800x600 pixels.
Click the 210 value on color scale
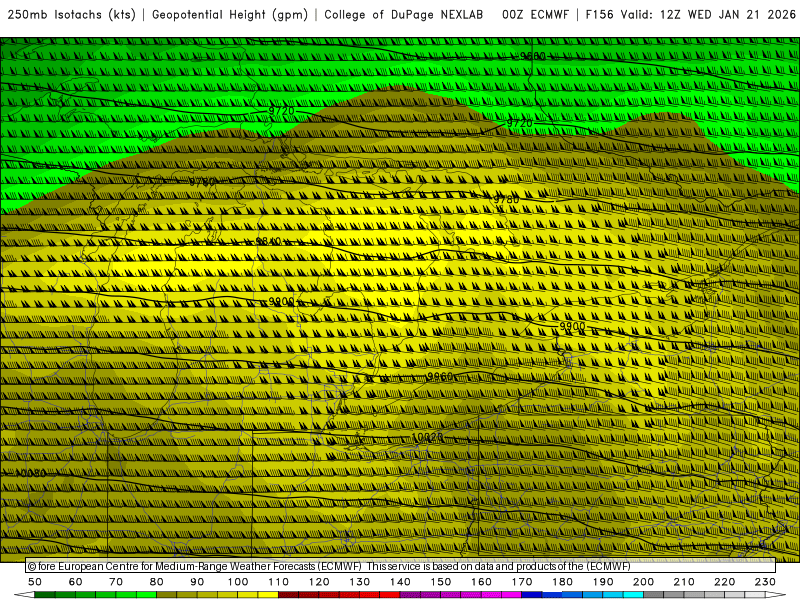pos(684,582)
